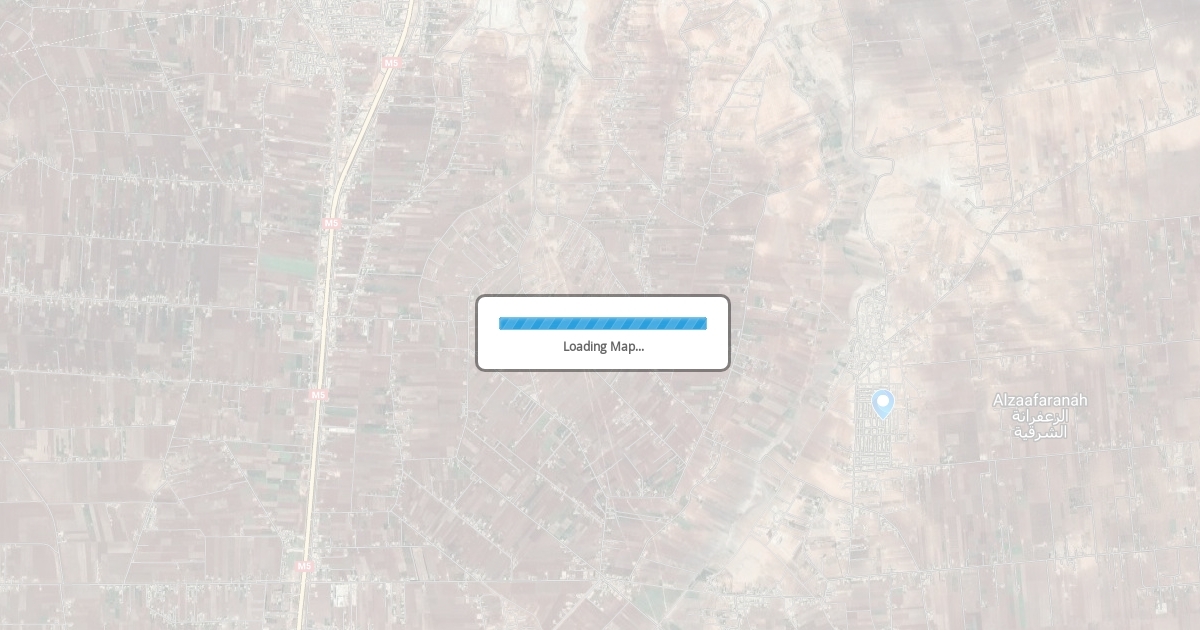Screen dimensions: 1200x630
Task: Select the Arabic place name label
Action: pos(1040,423)
